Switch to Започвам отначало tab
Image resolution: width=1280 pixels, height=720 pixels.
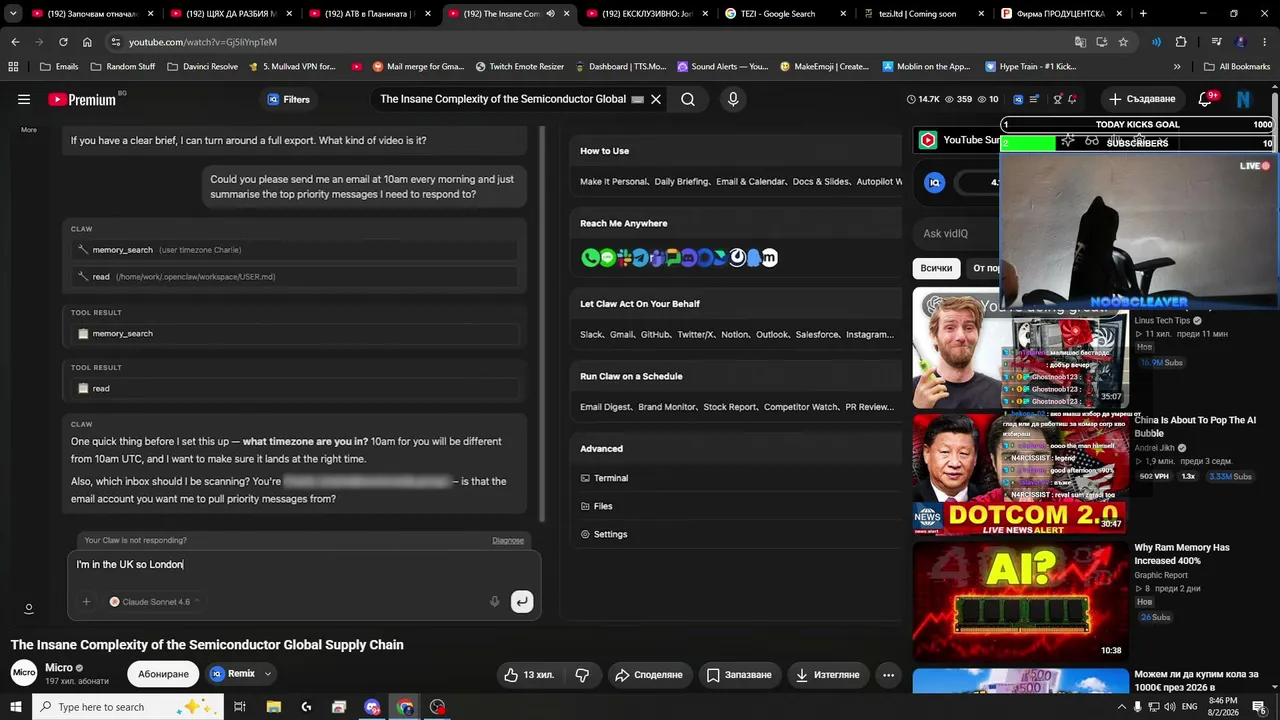(x=93, y=14)
